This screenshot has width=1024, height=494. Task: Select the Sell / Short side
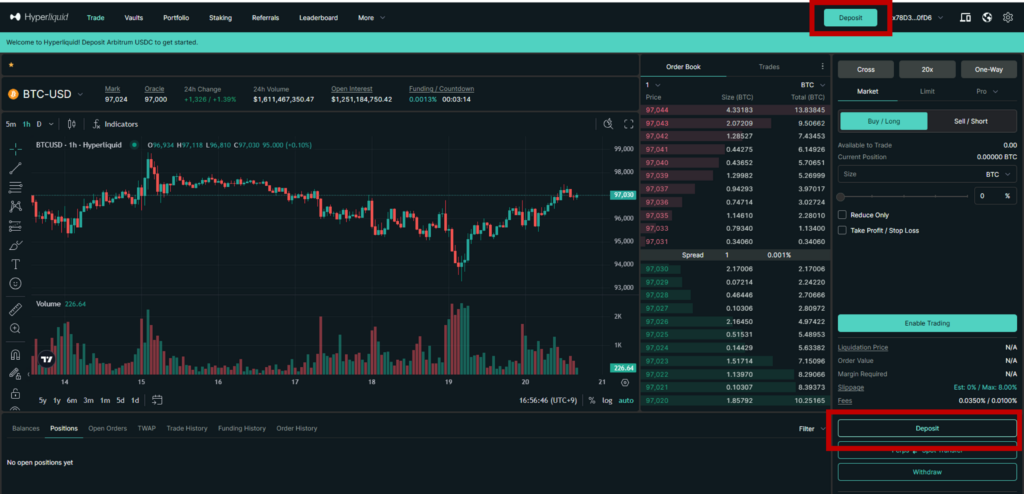point(971,121)
